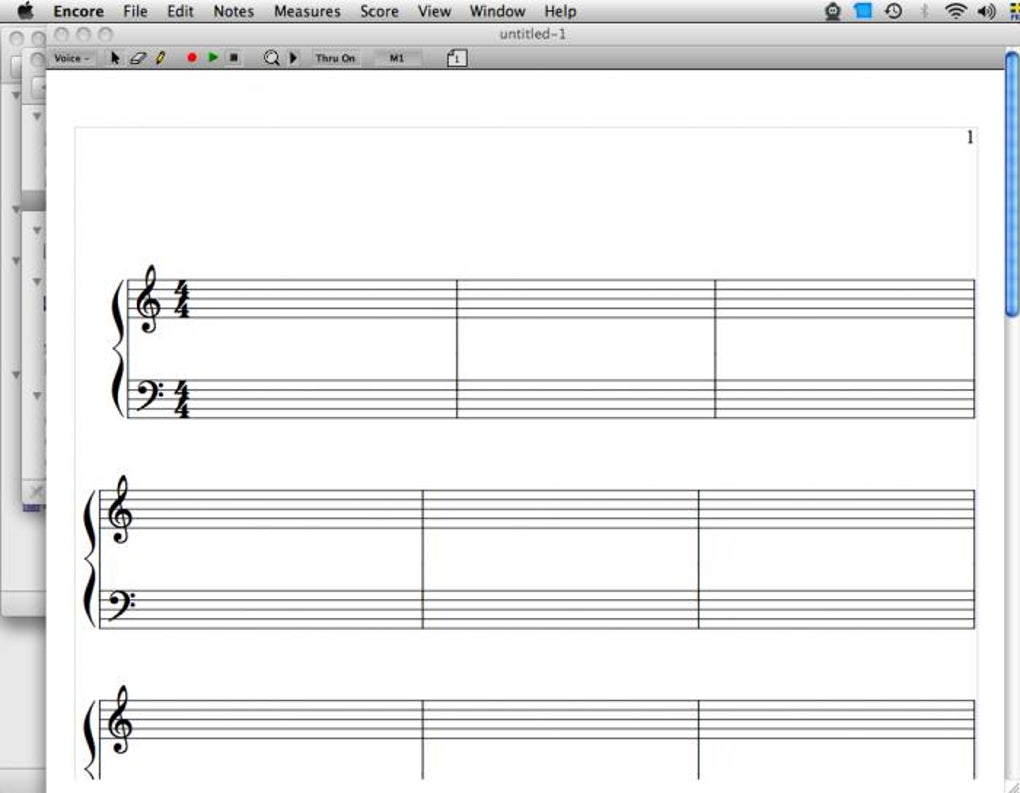Click the Wi-Fi status icon
This screenshot has height=793, width=1020.
coord(955,11)
